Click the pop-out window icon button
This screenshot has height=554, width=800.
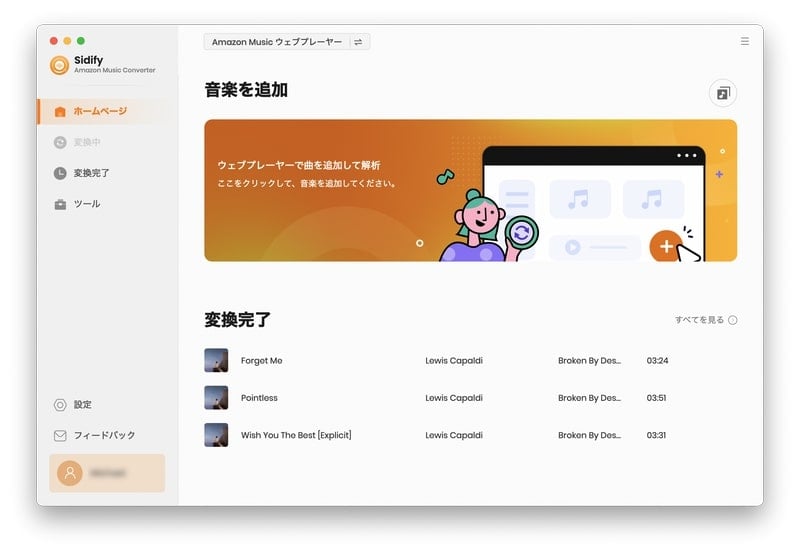pos(722,93)
